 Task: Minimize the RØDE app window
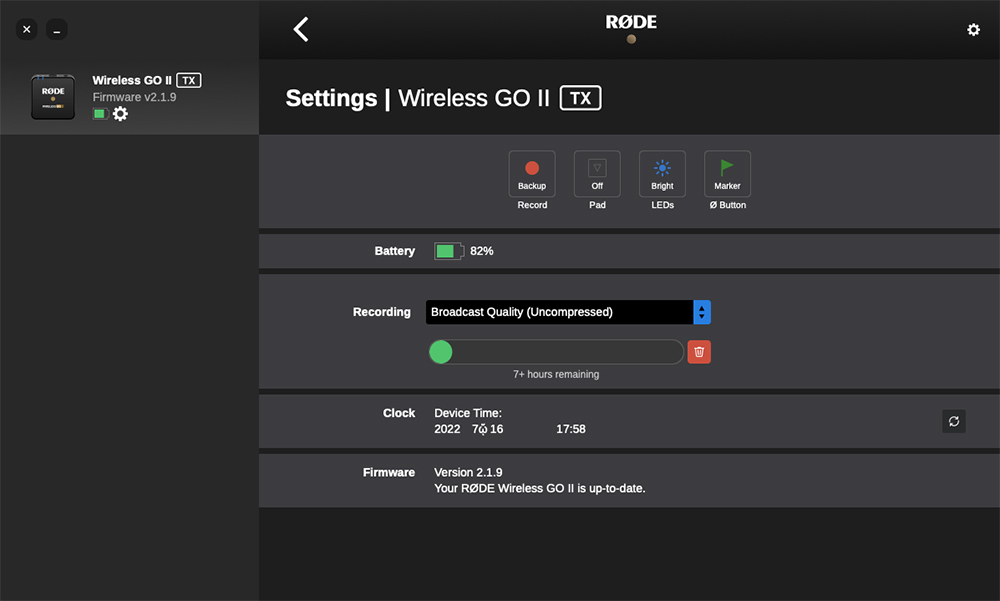coord(57,29)
